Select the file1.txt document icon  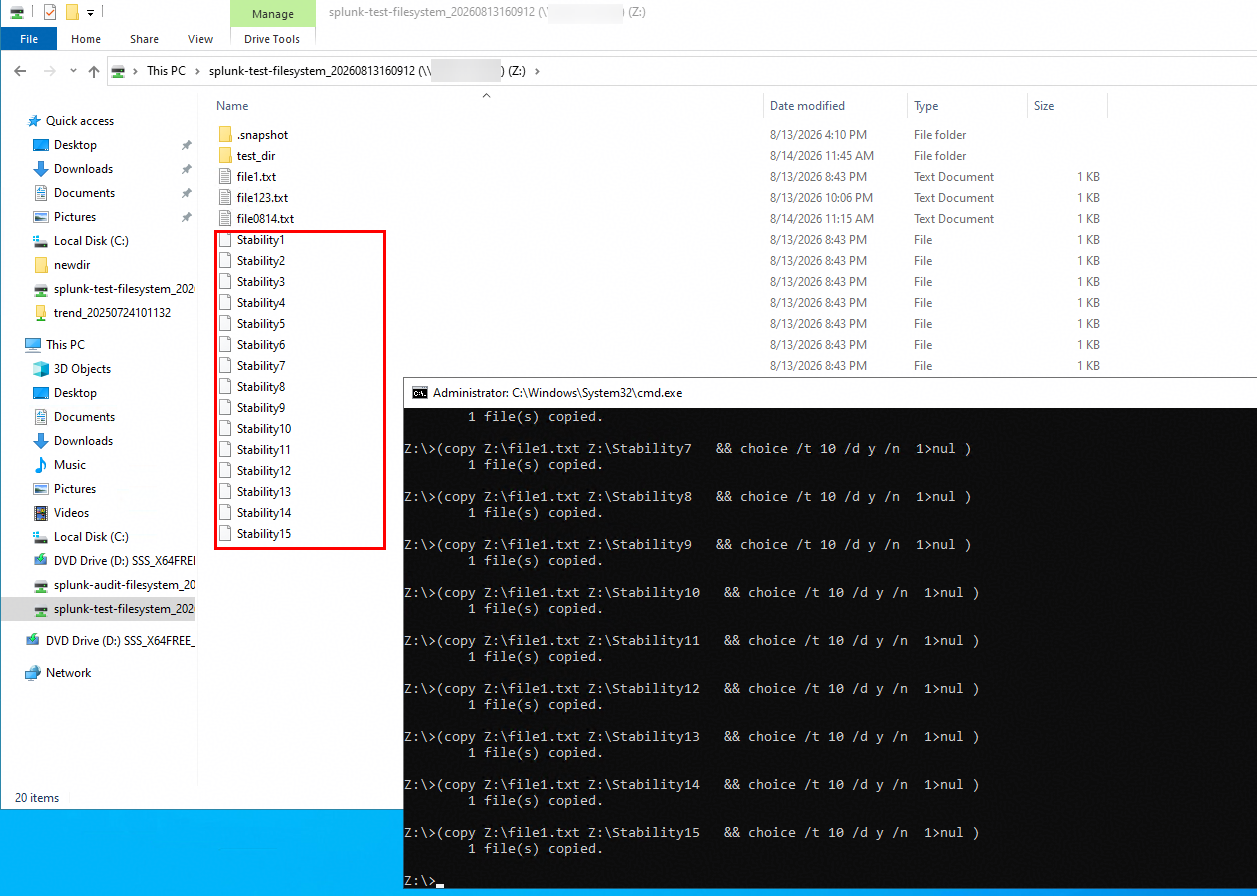tap(225, 177)
